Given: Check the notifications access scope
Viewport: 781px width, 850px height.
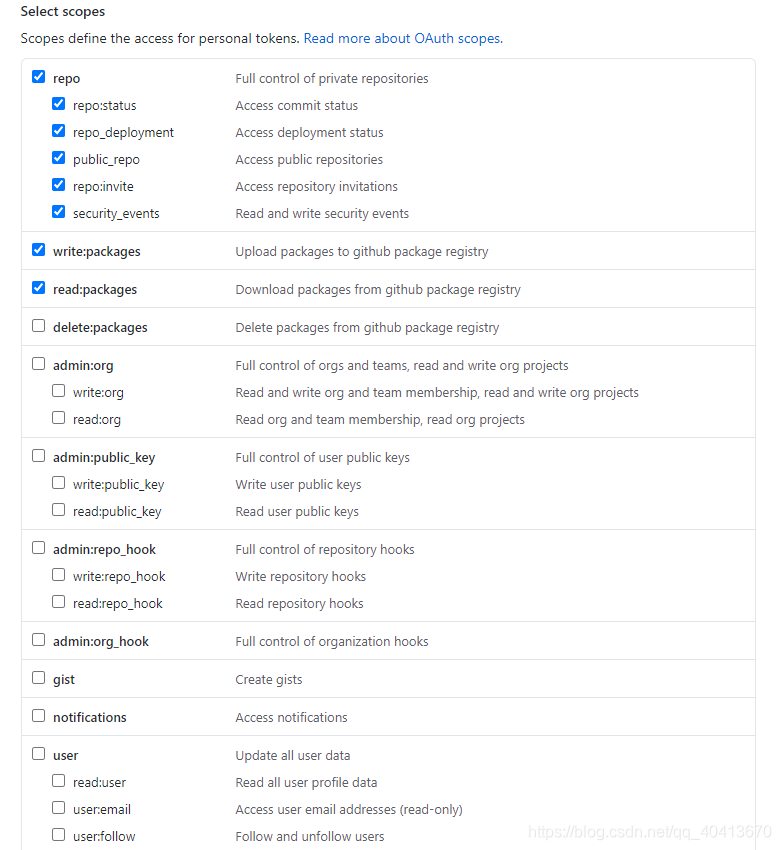Looking at the screenshot, I should coord(38,715).
